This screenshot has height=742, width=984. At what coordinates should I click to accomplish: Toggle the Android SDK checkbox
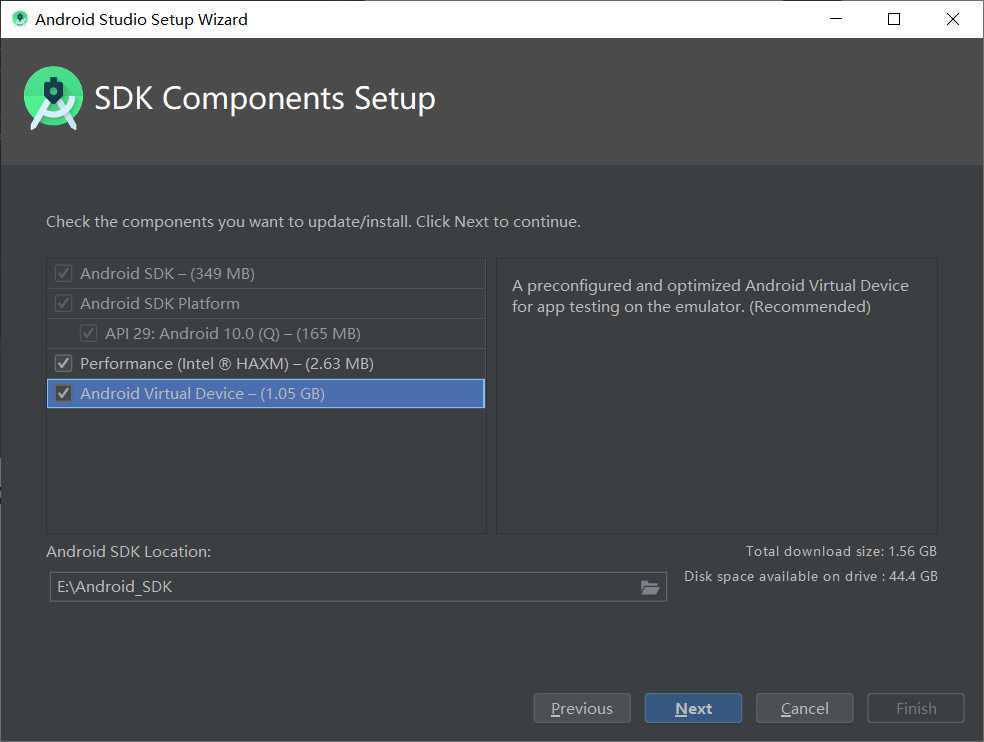click(63, 273)
